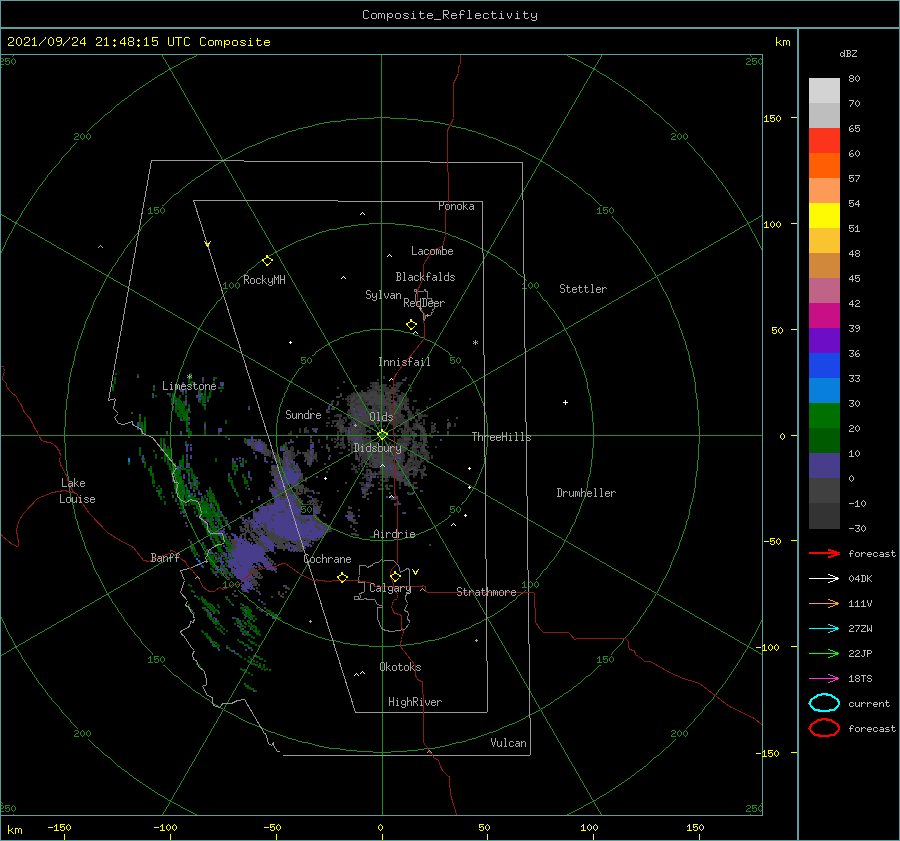The image size is (900, 841).
Task: Select the red 60–65 dBZ swatch
Action: click(x=824, y=141)
